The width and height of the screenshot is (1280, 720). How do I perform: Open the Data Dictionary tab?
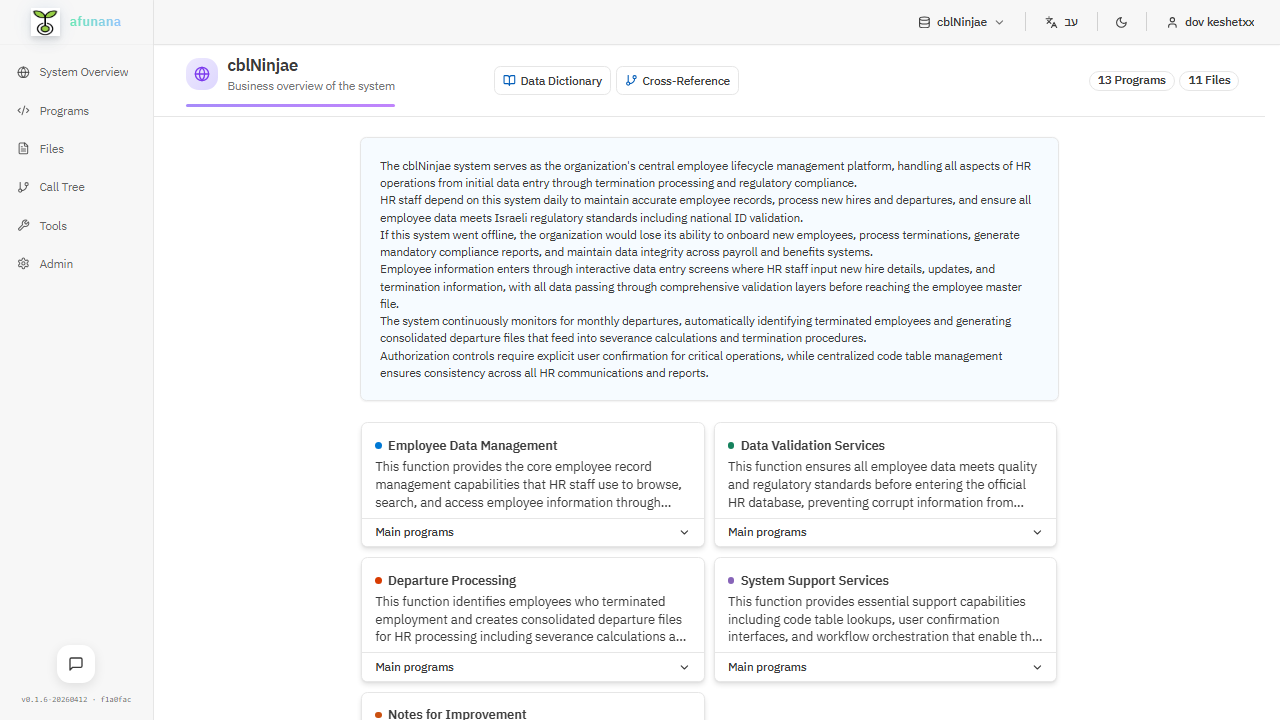pyautogui.click(x=552, y=80)
